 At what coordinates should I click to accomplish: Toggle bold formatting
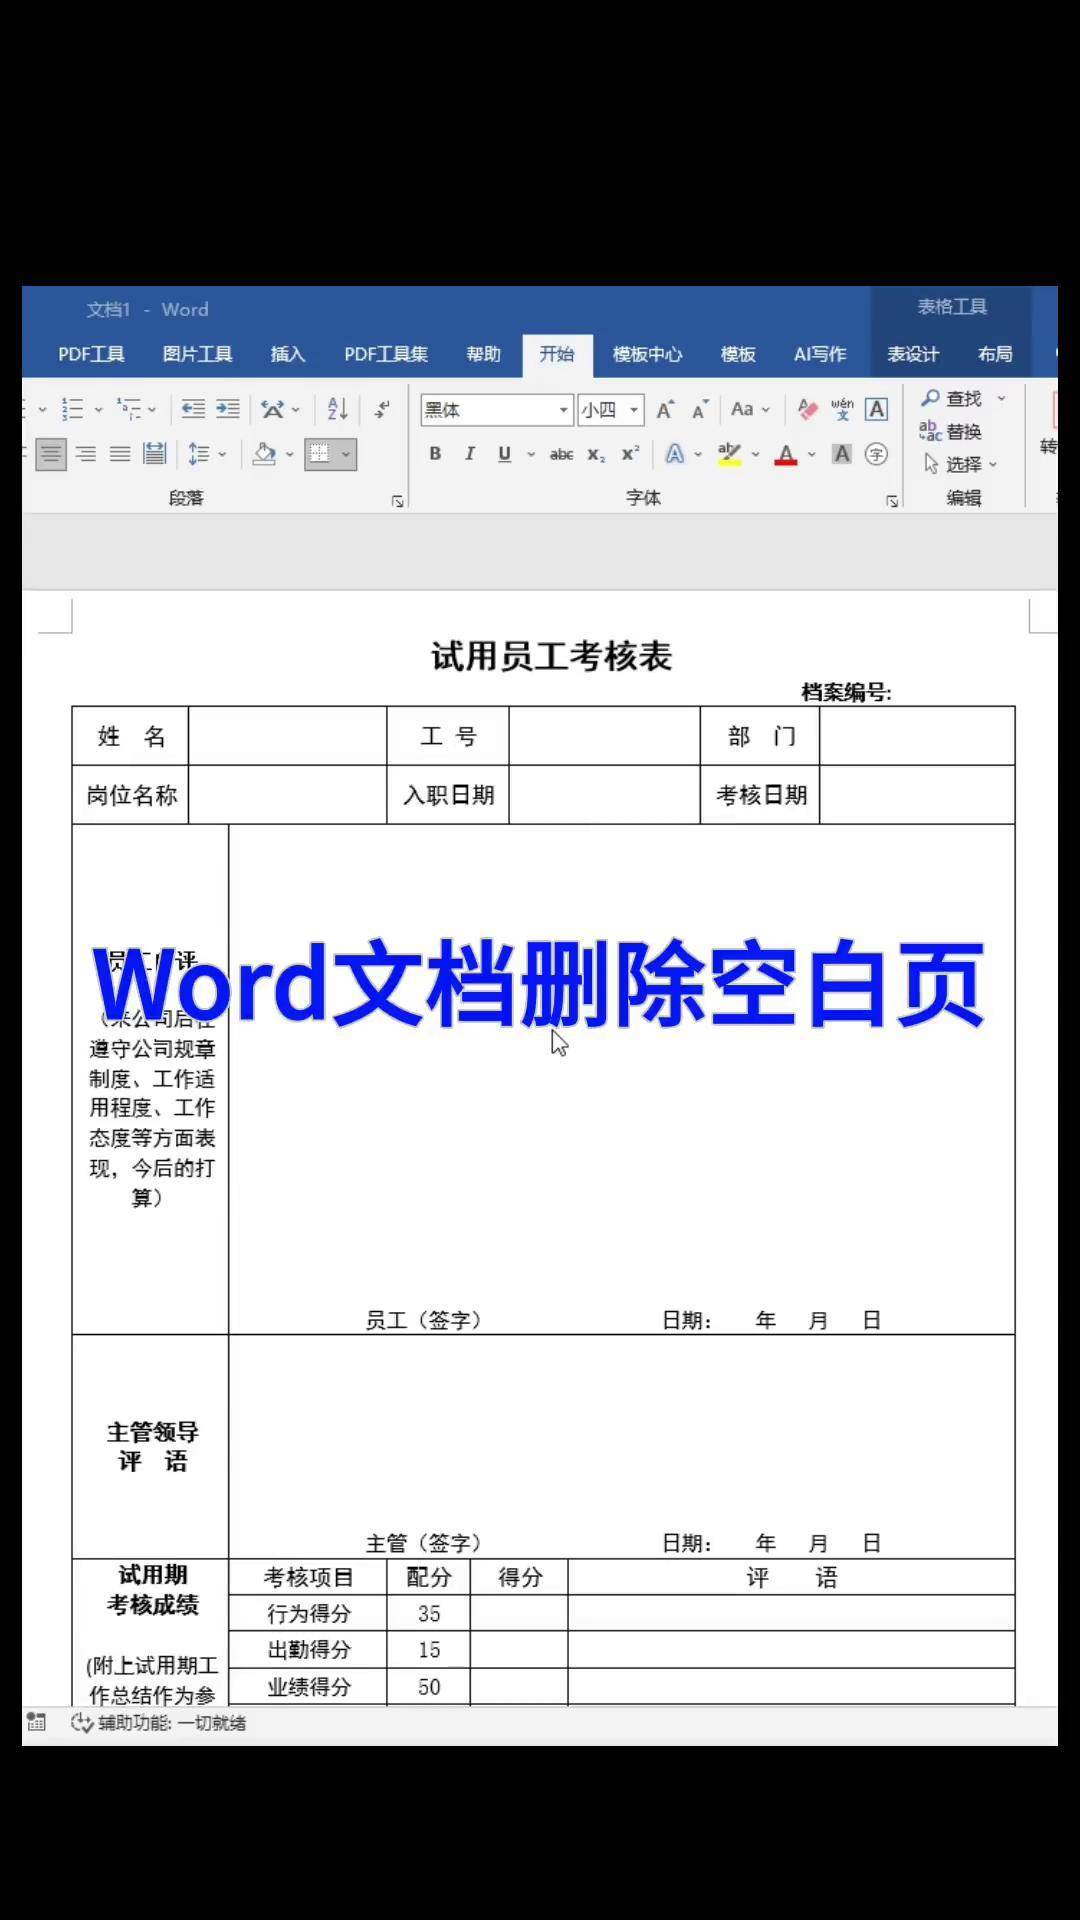click(435, 454)
